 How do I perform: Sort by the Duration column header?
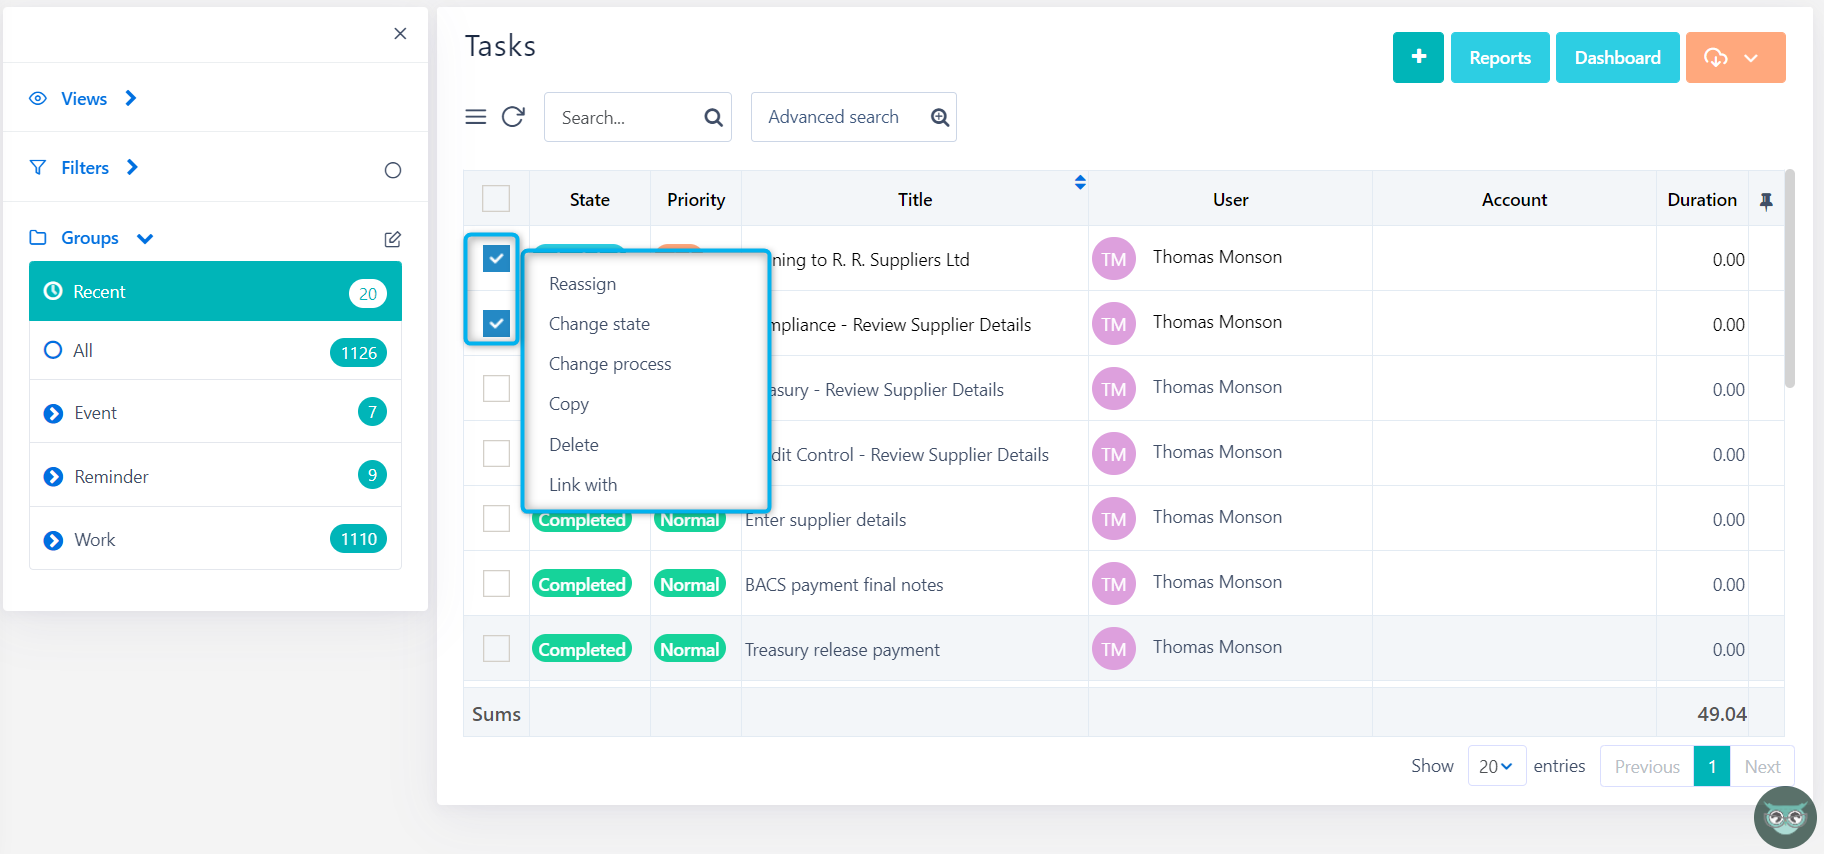1702,199
